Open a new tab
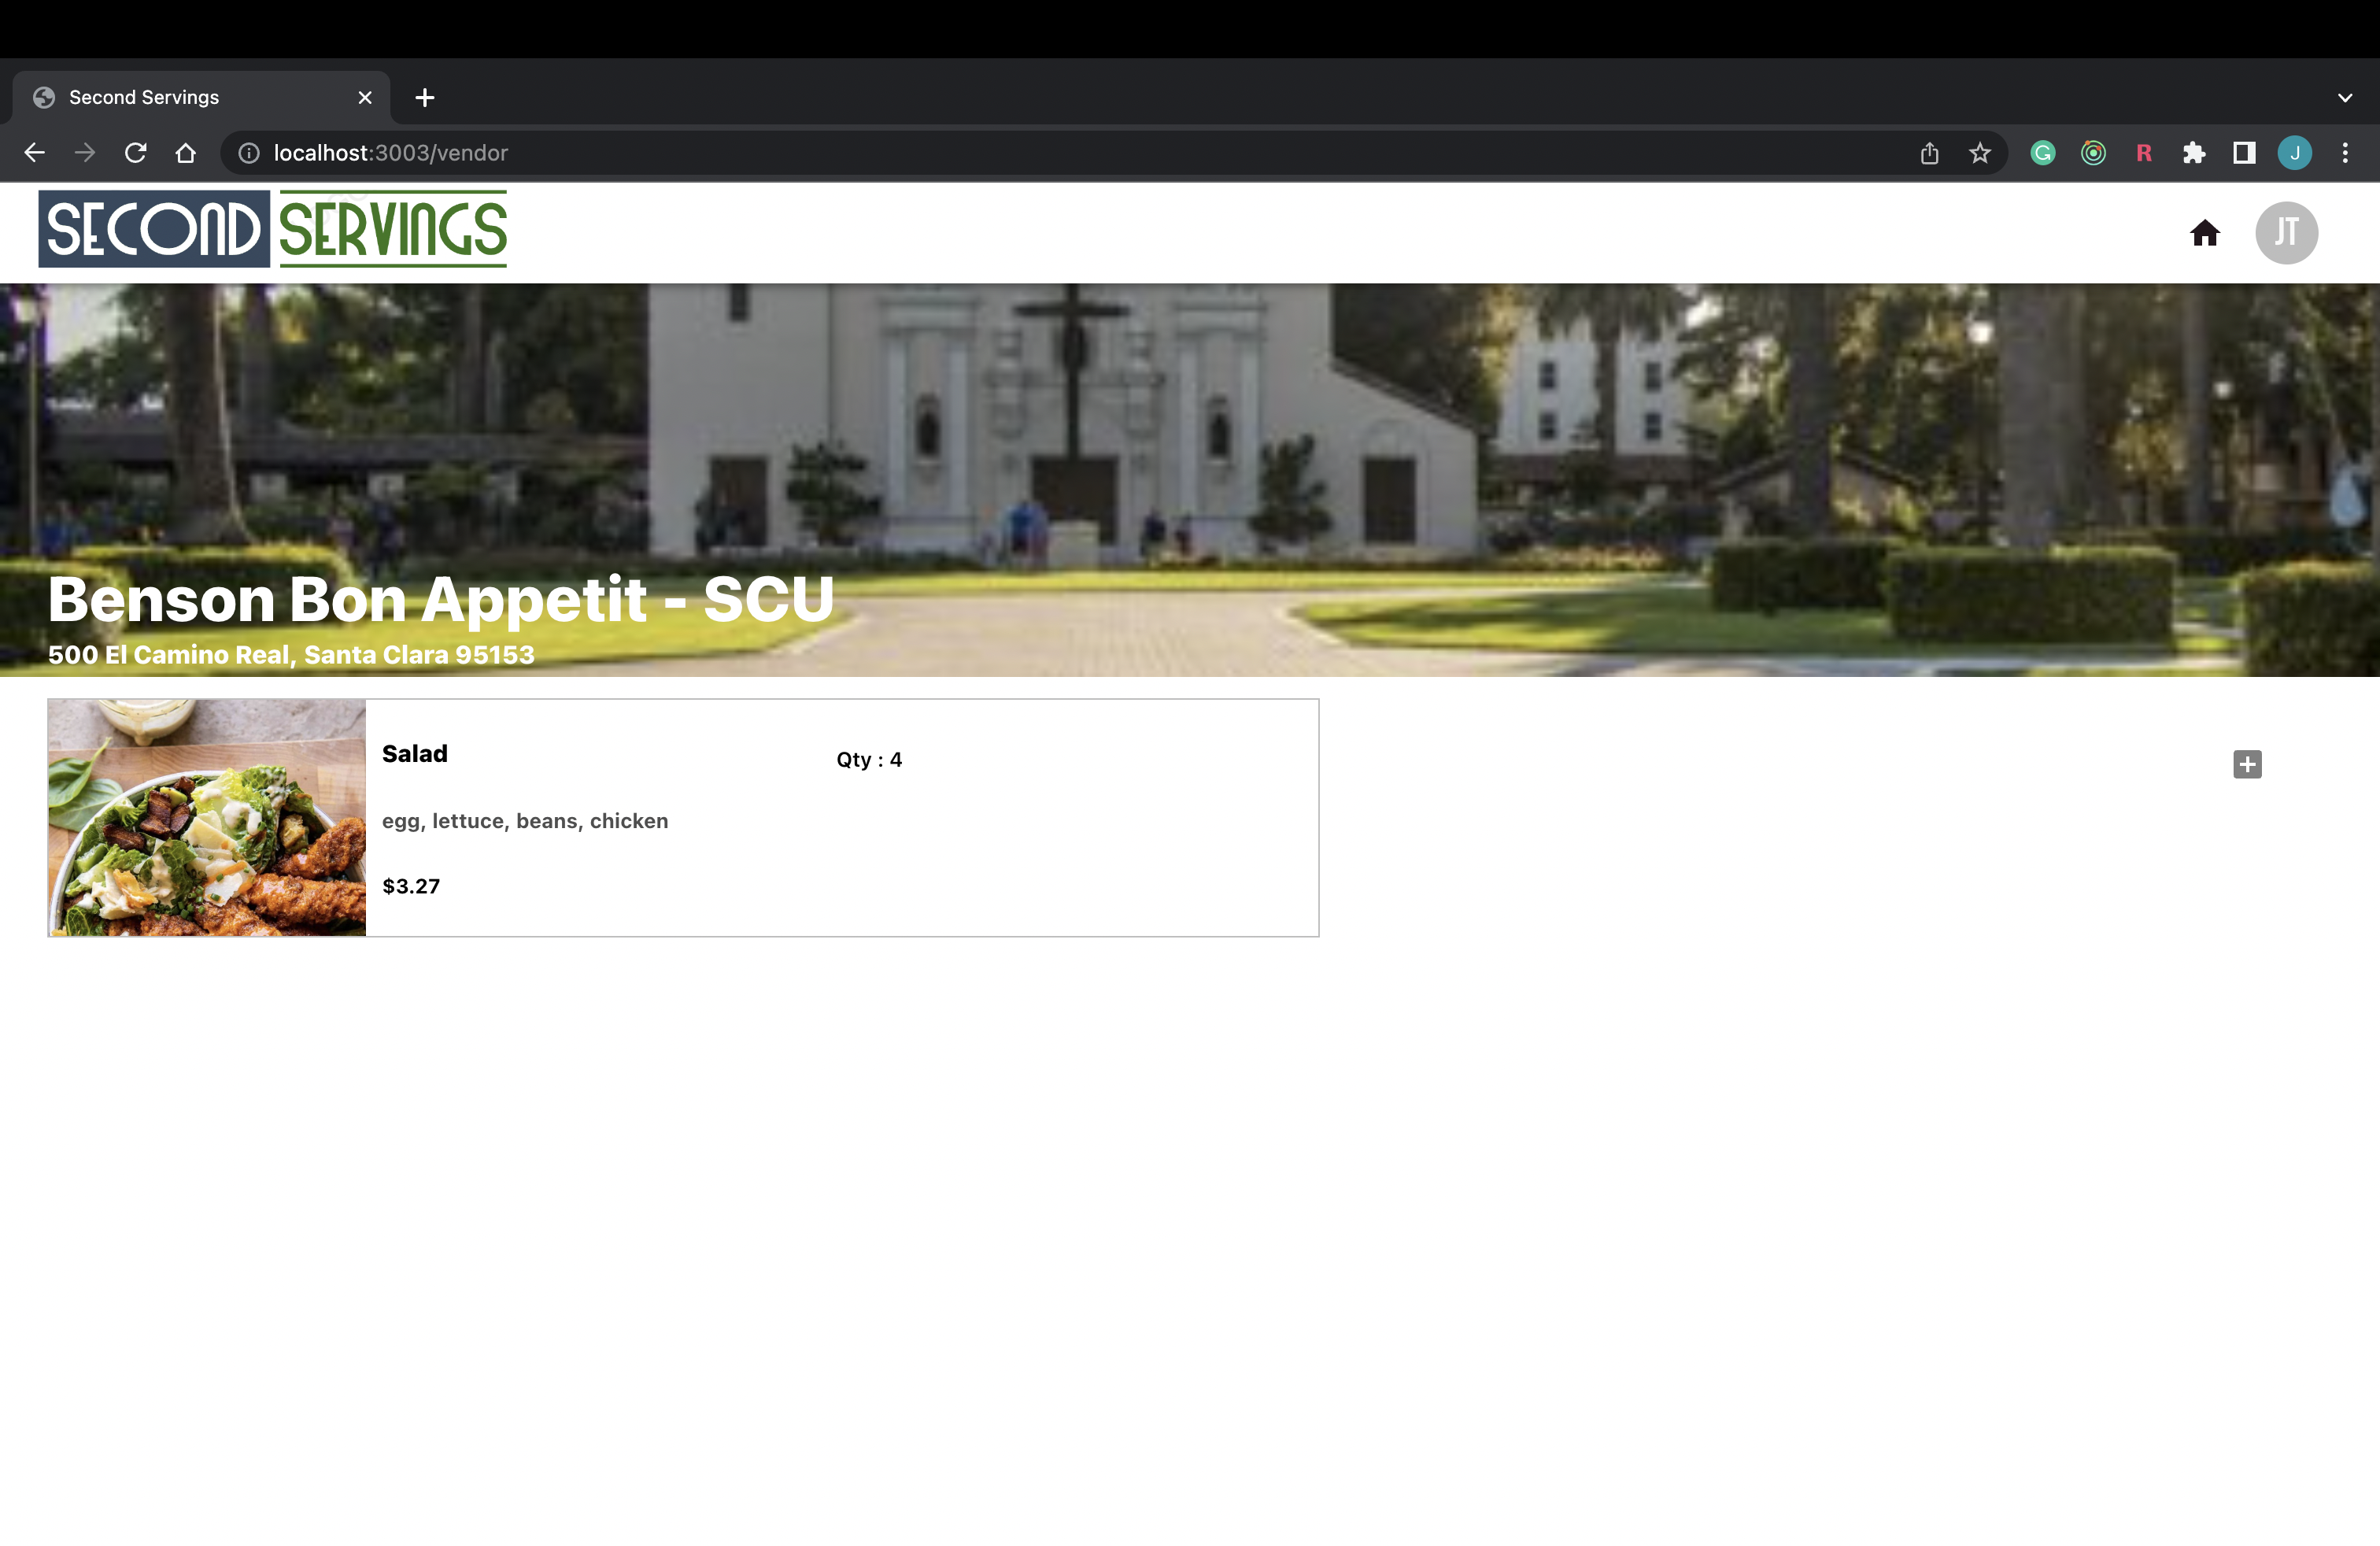This screenshot has height=1546, width=2380. tap(425, 98)
